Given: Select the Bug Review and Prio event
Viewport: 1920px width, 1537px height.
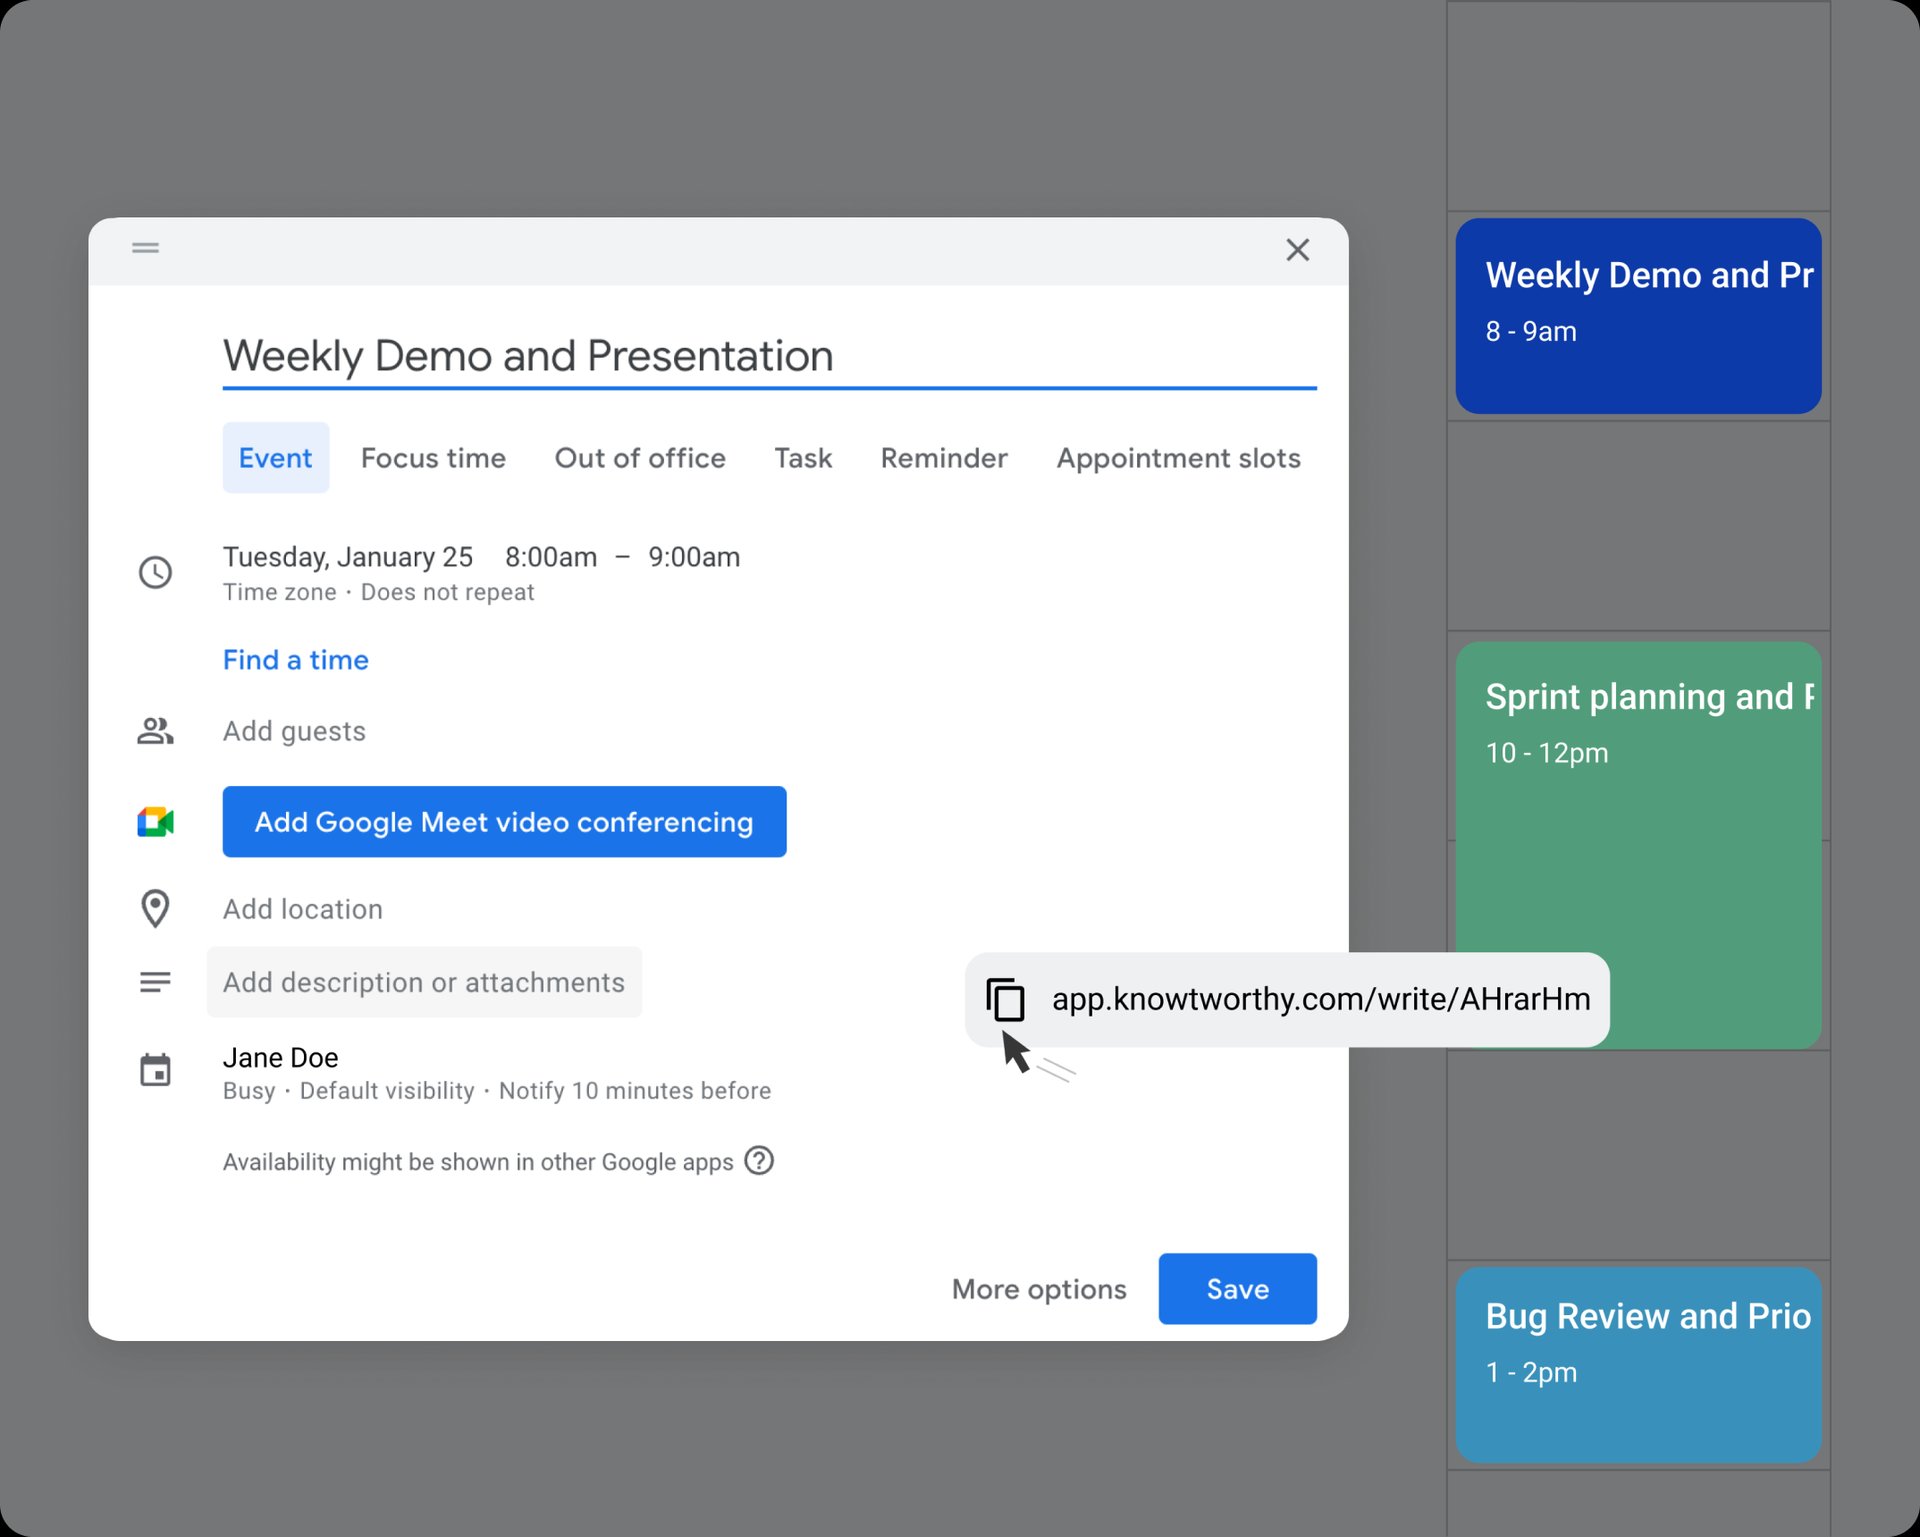Looking at the screenshot, I should 1638,1365.
